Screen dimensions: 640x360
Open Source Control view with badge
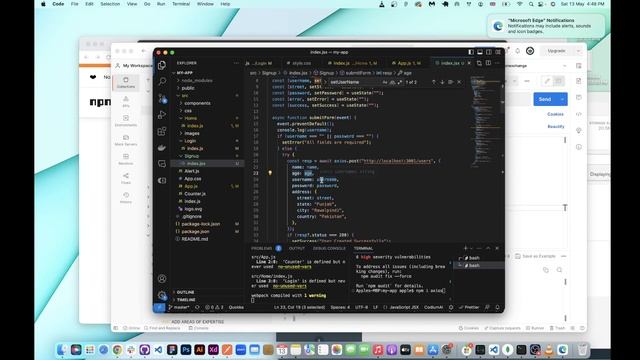pos(162,98)
